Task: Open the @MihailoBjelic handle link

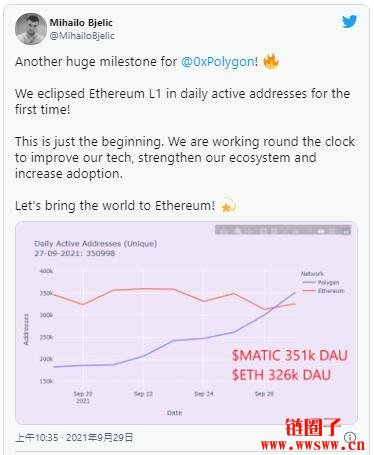Action: tap(82, 36)
